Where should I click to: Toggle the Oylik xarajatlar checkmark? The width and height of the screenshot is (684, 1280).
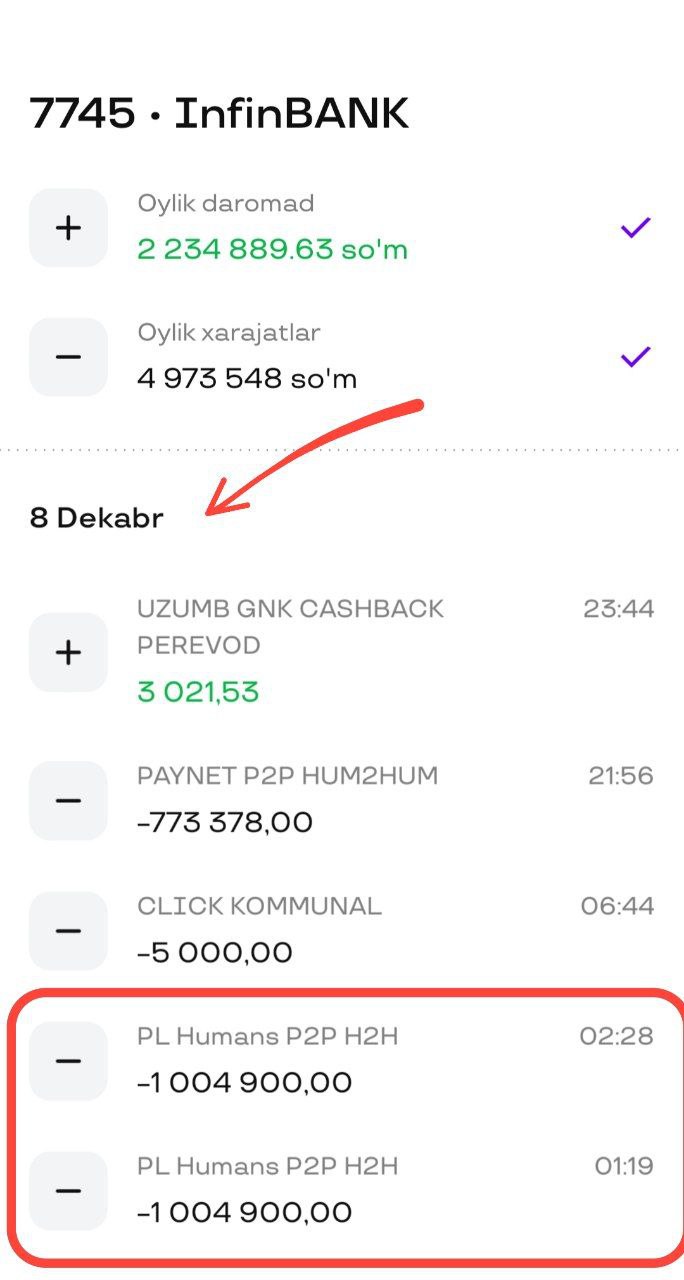click(x=635, y=357)
